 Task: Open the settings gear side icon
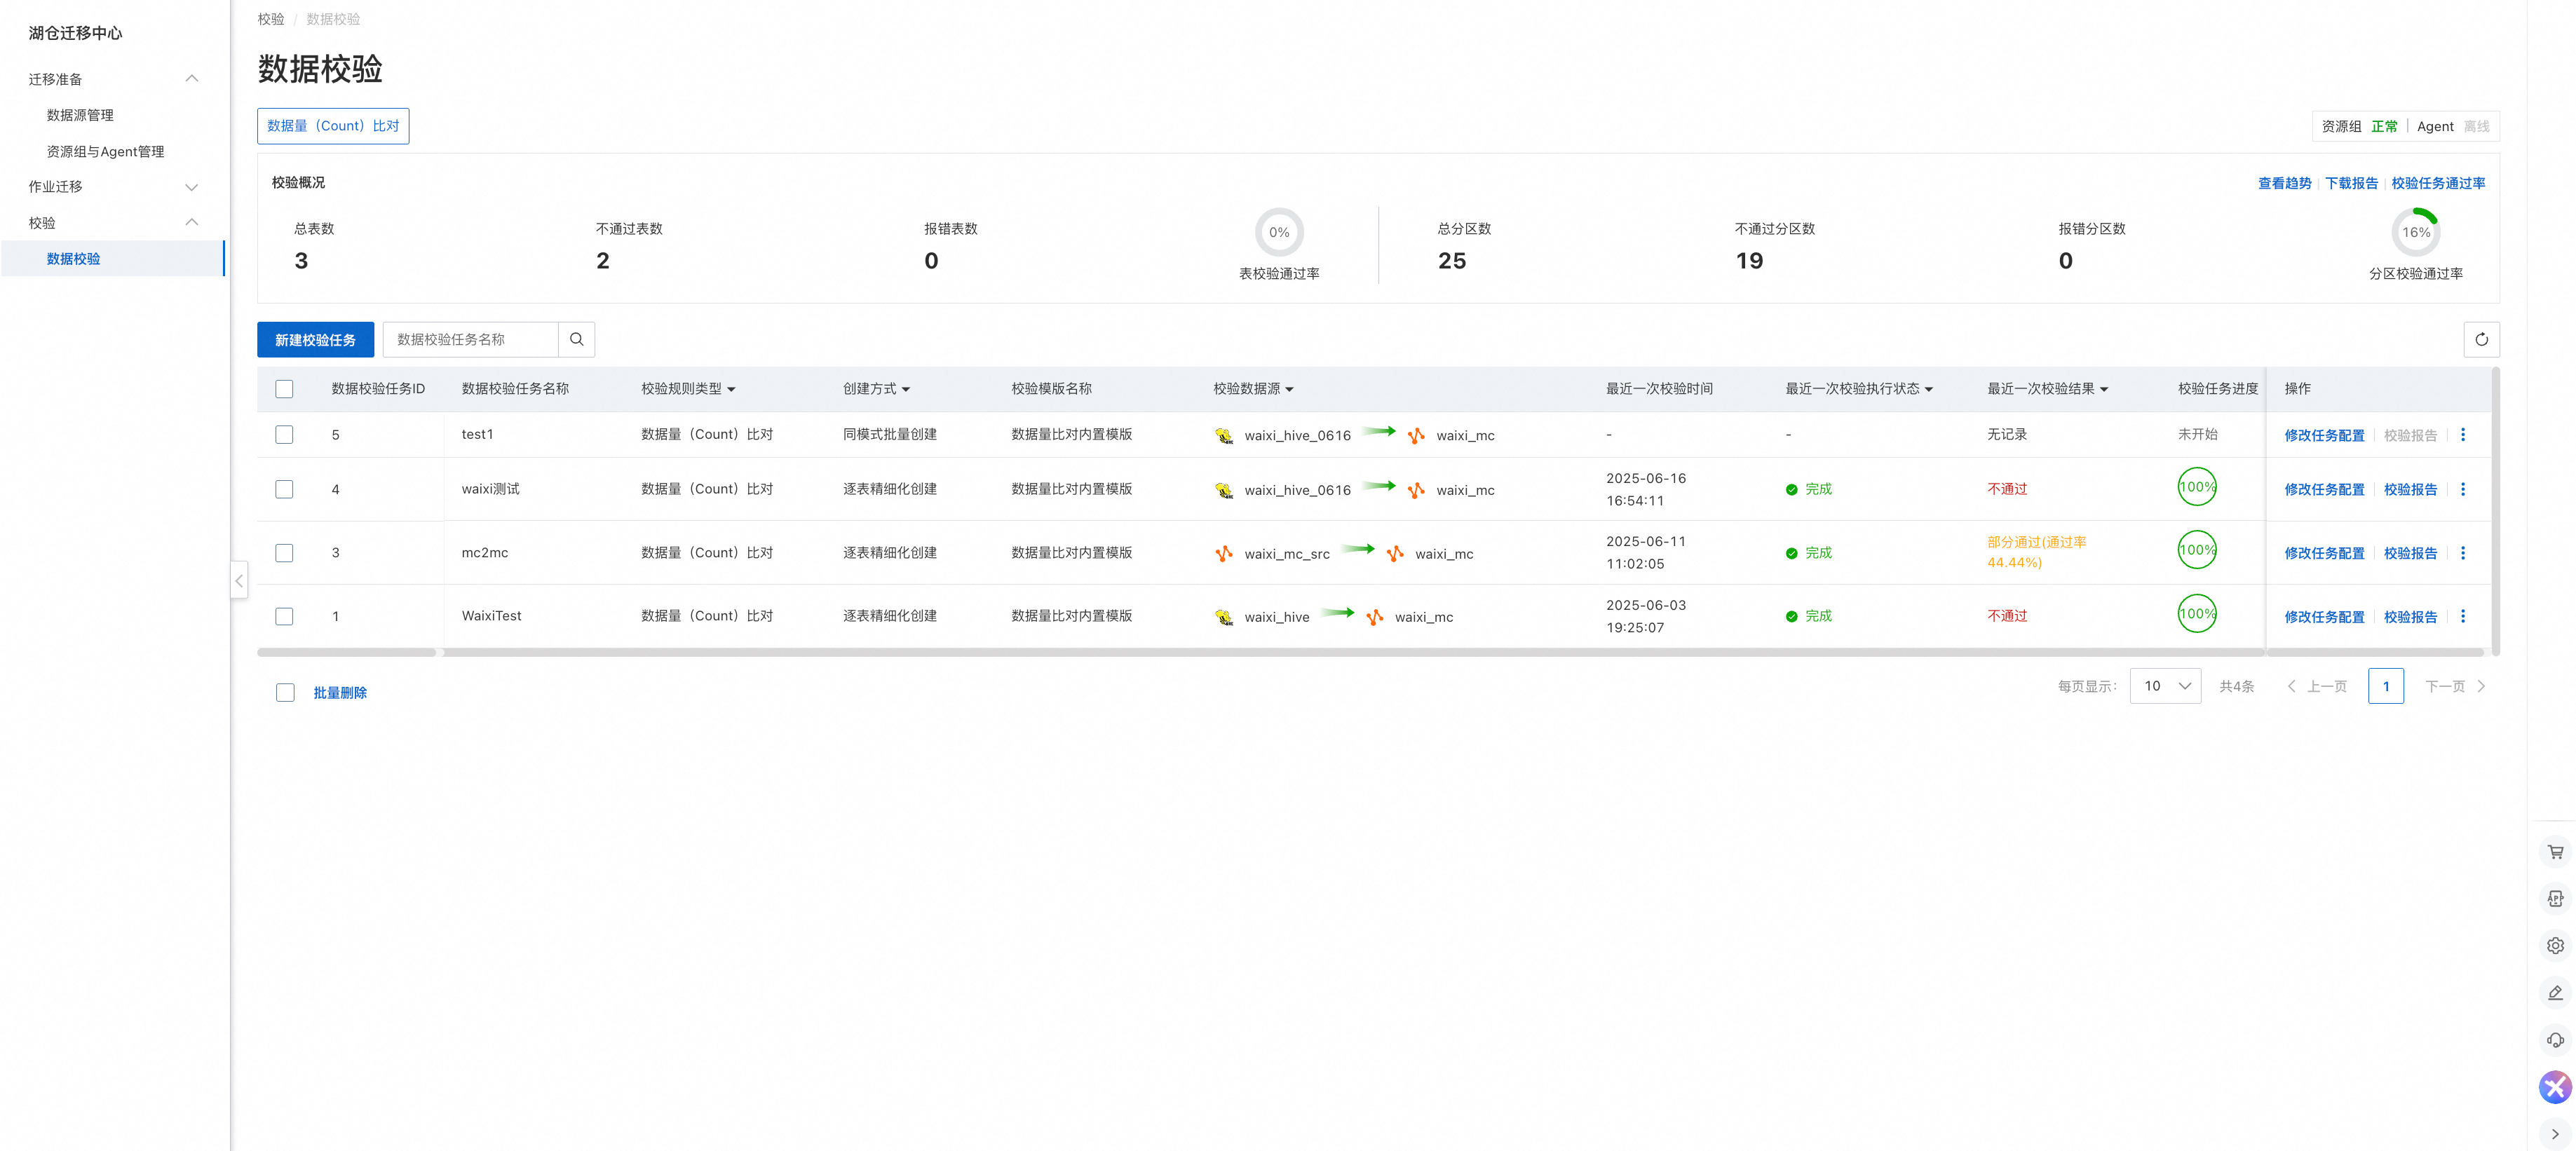[x=2555, y=945]
